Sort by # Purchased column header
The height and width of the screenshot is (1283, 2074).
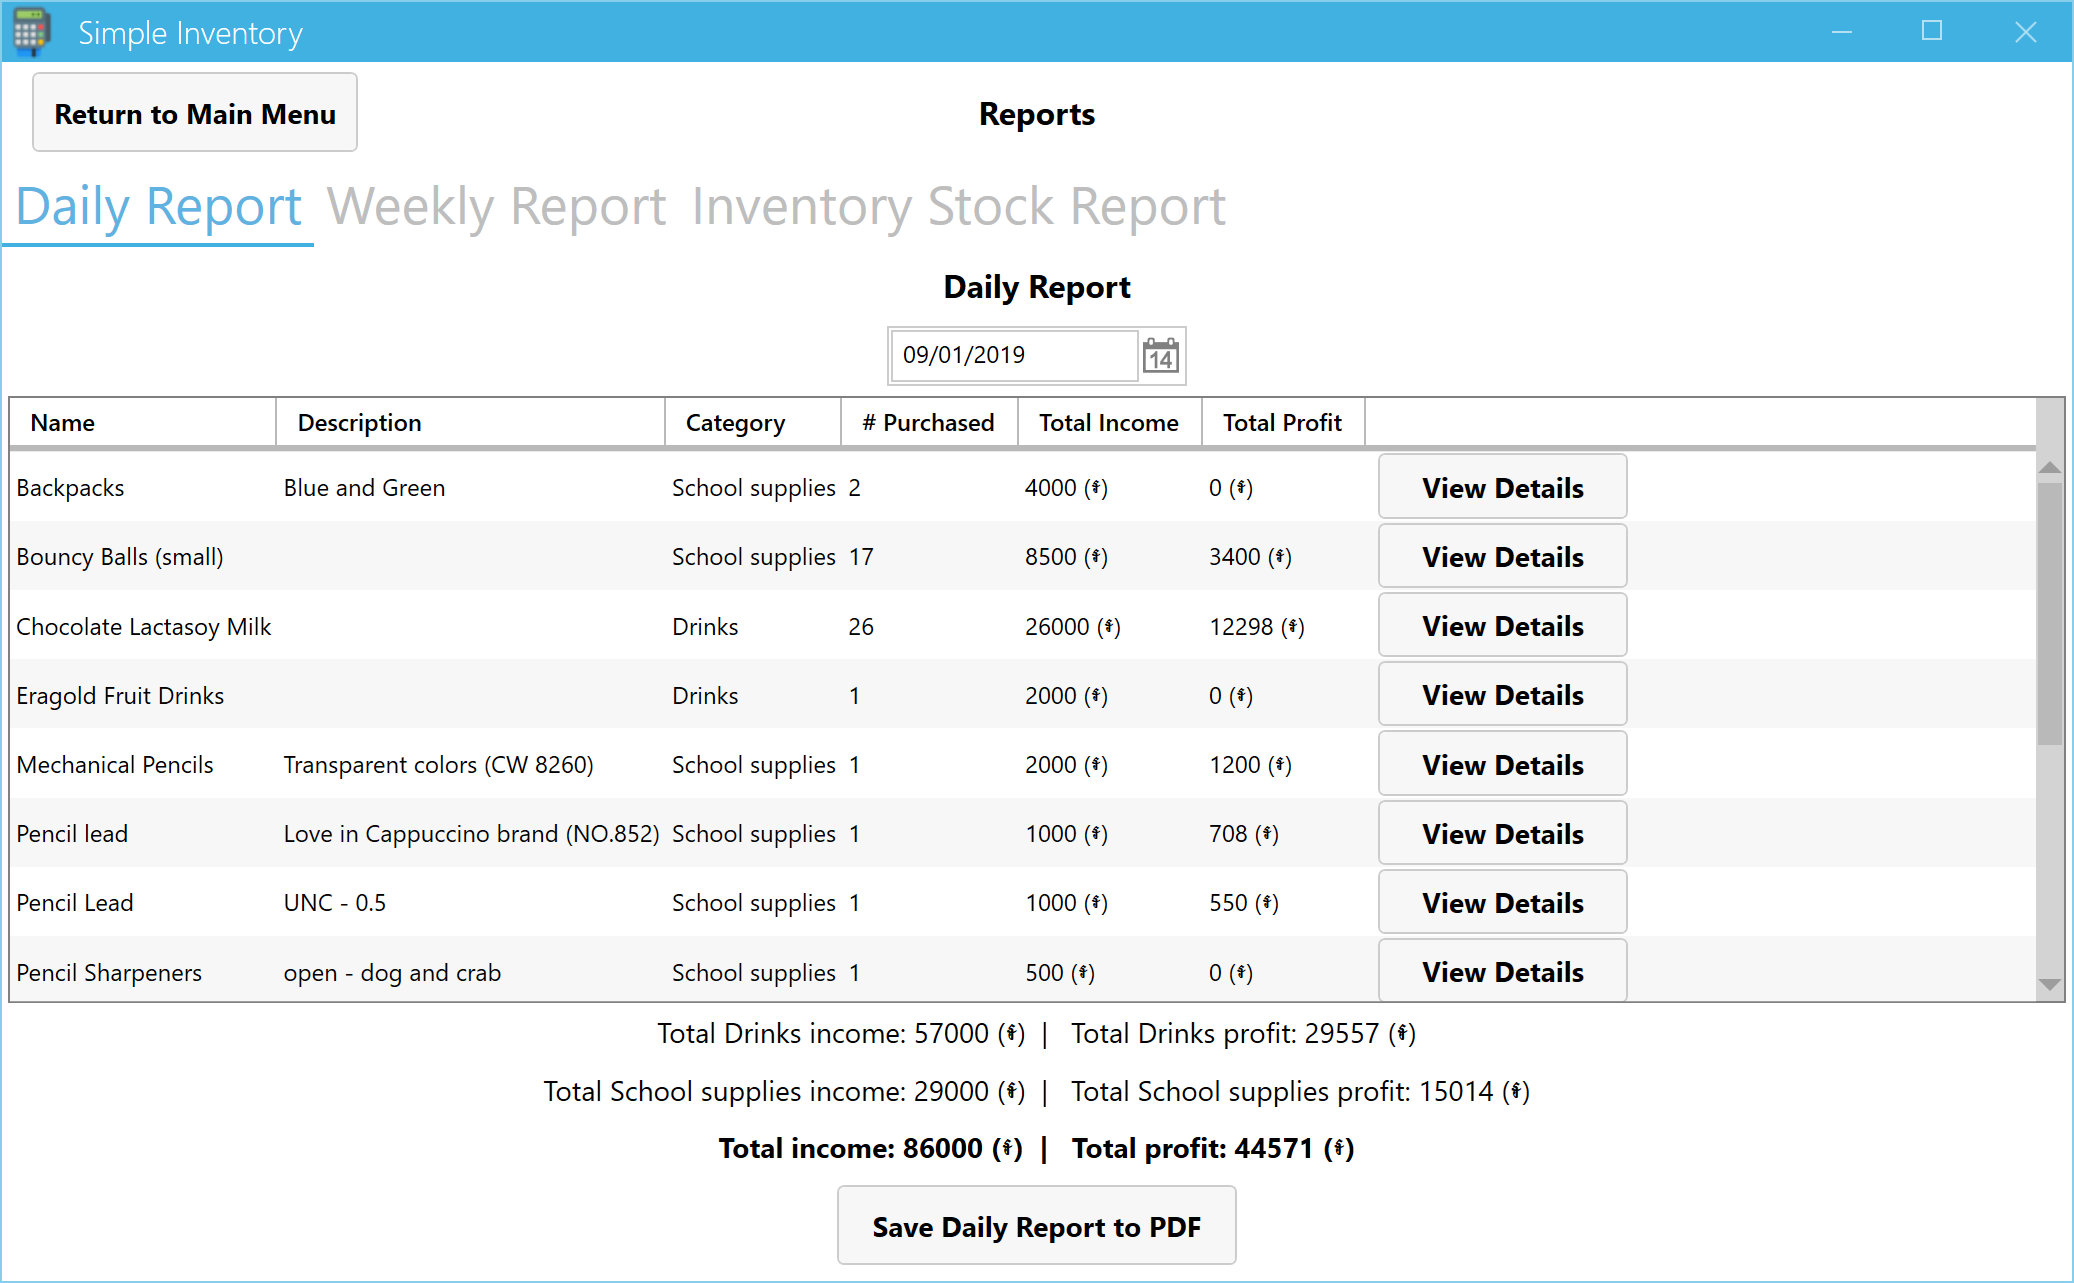tap(928, 423)
